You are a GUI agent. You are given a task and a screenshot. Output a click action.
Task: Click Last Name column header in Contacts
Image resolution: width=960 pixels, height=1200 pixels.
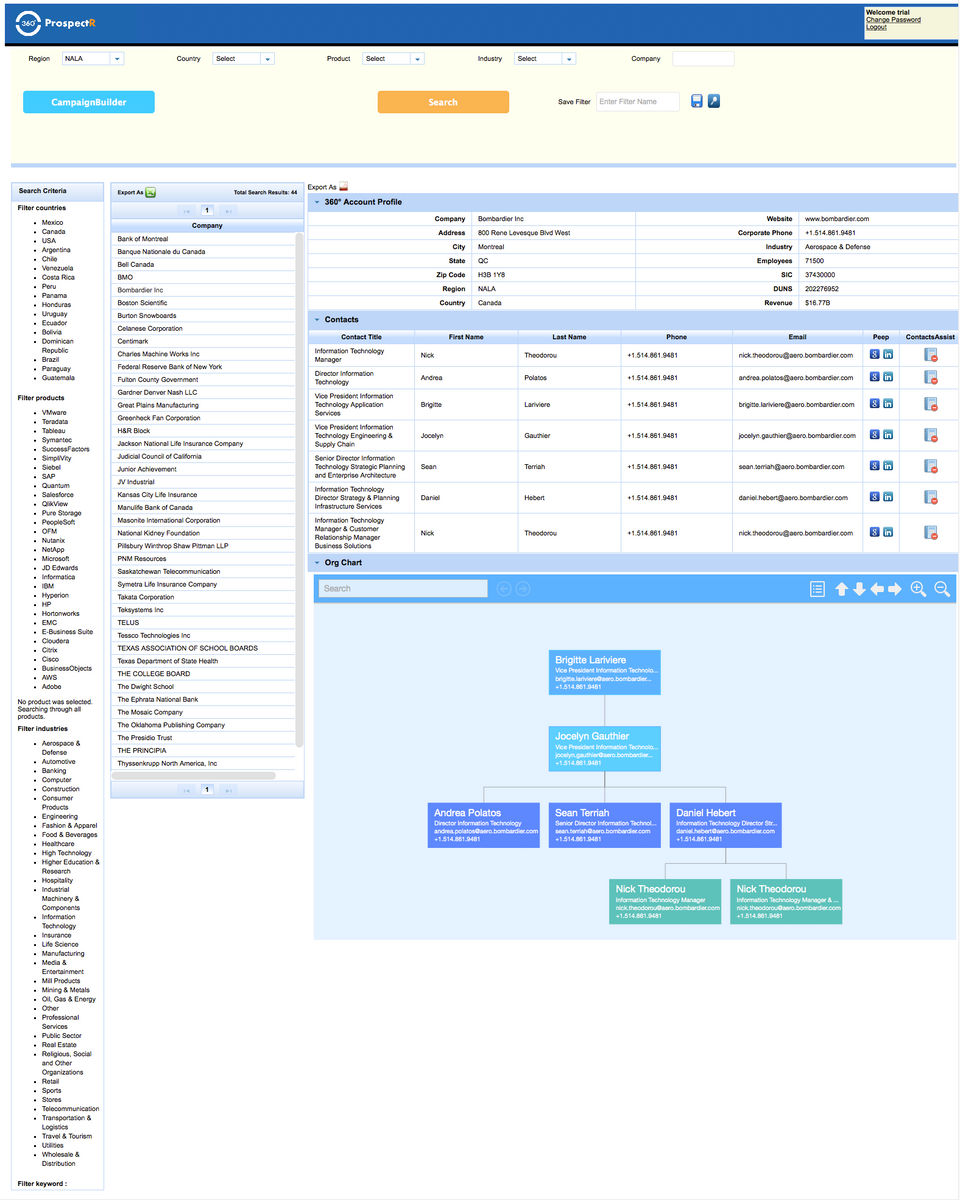(569, 337)
